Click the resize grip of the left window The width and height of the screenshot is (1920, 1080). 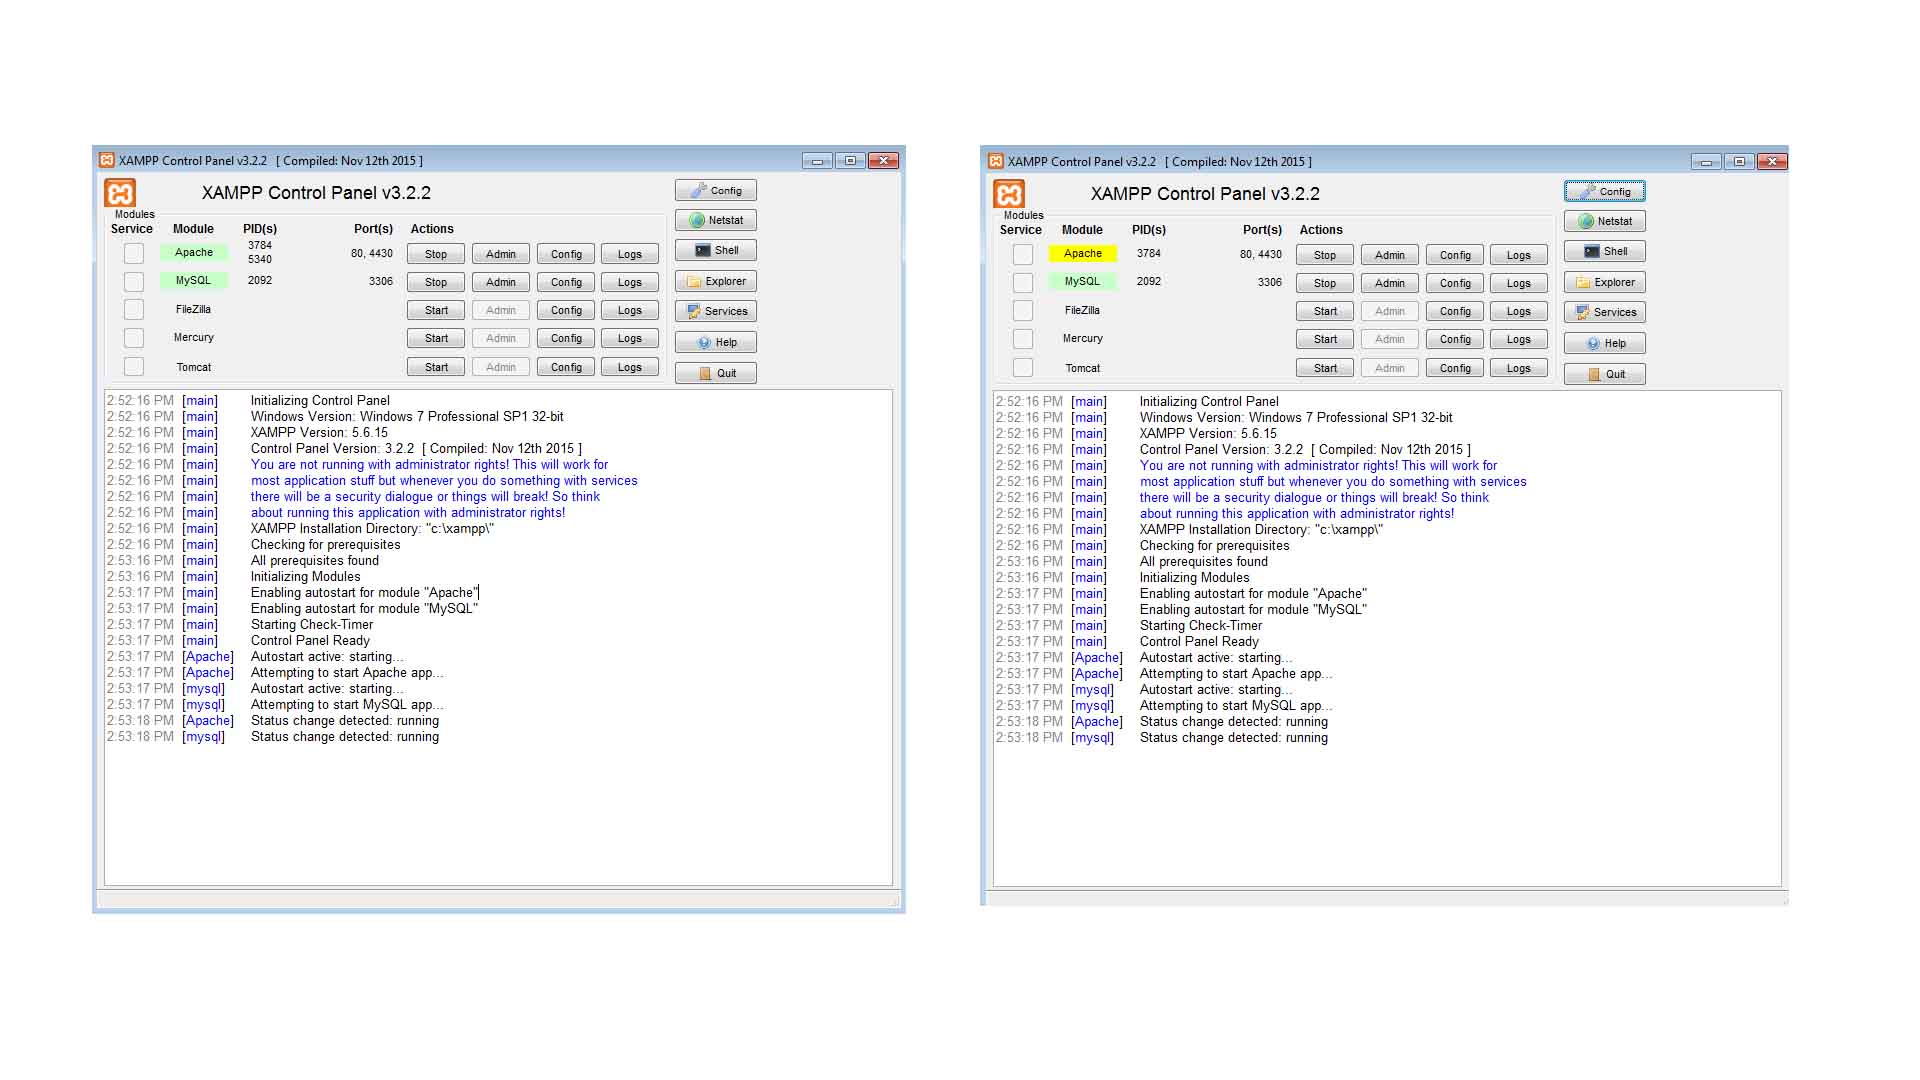(x=895, y=902)
